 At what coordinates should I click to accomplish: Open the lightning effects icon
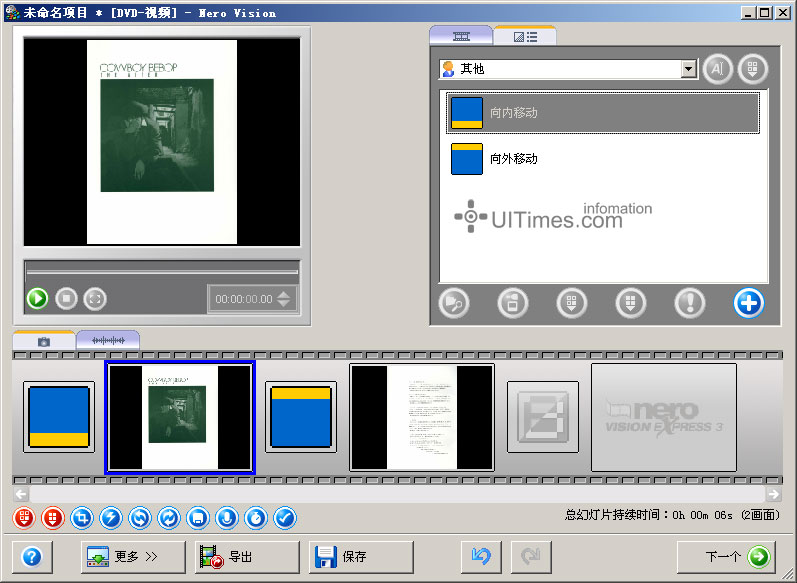[111, 518]
